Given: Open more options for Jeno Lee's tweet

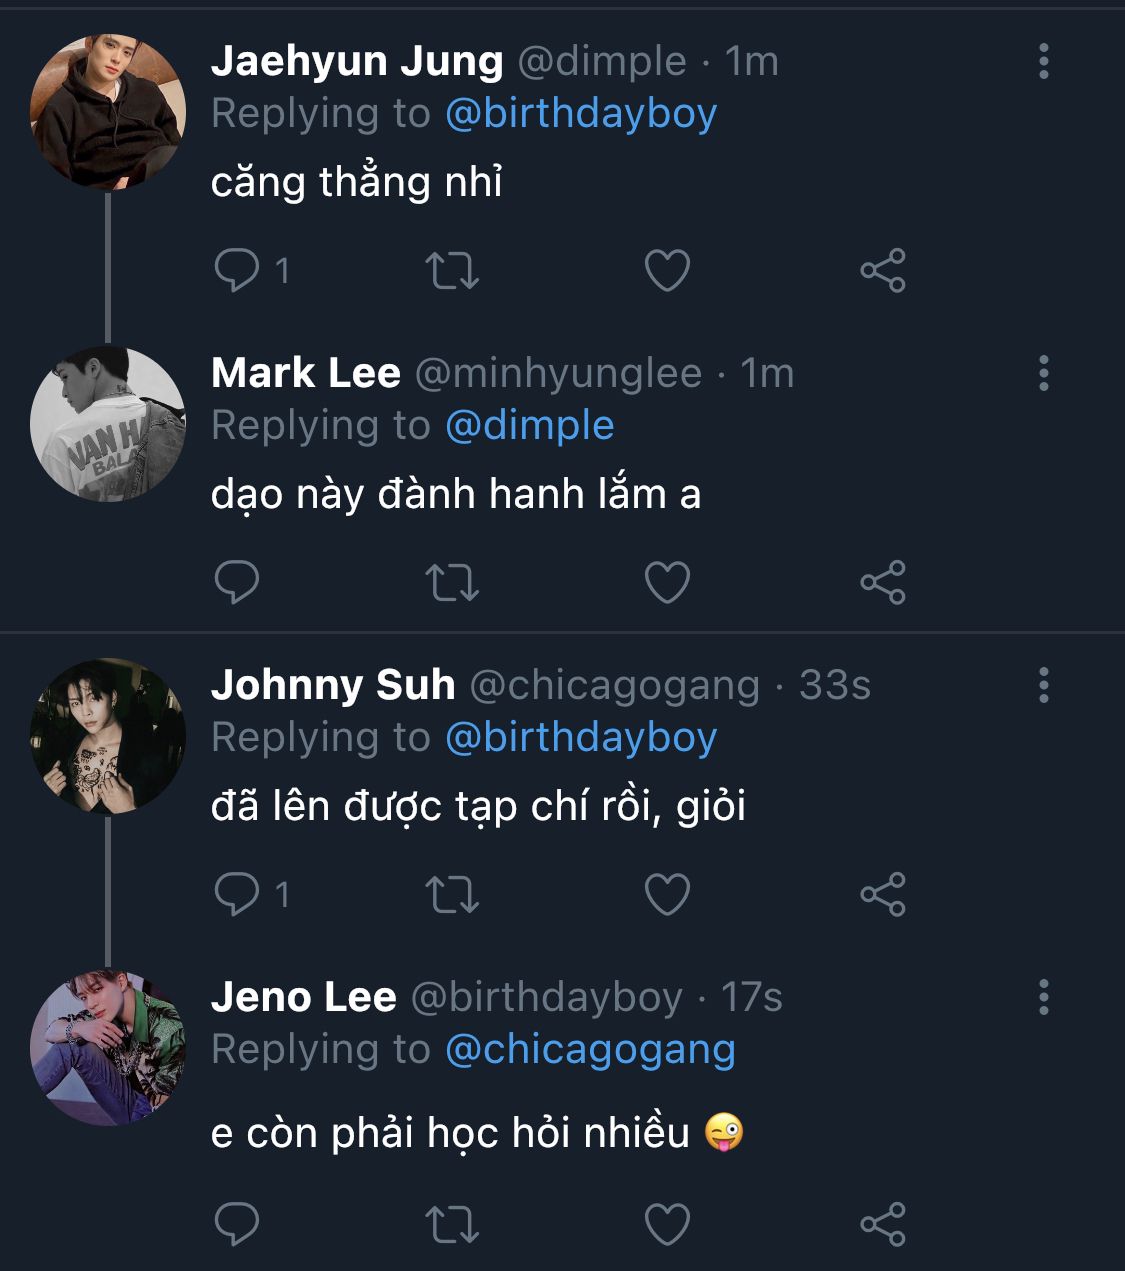Looking at the screenshot, I should click(1044, 998).
